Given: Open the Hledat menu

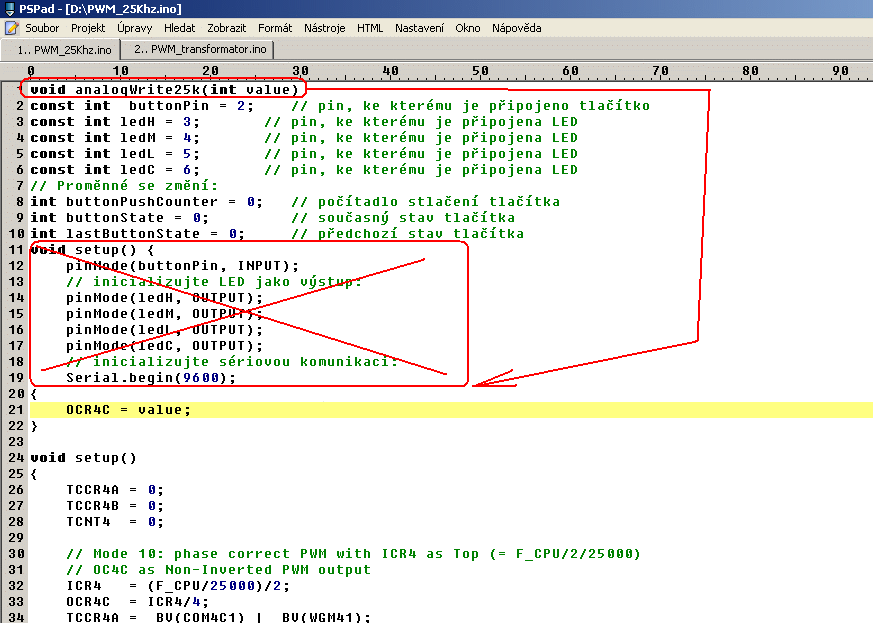Looking at the screenshot, I should coord(180,28).
